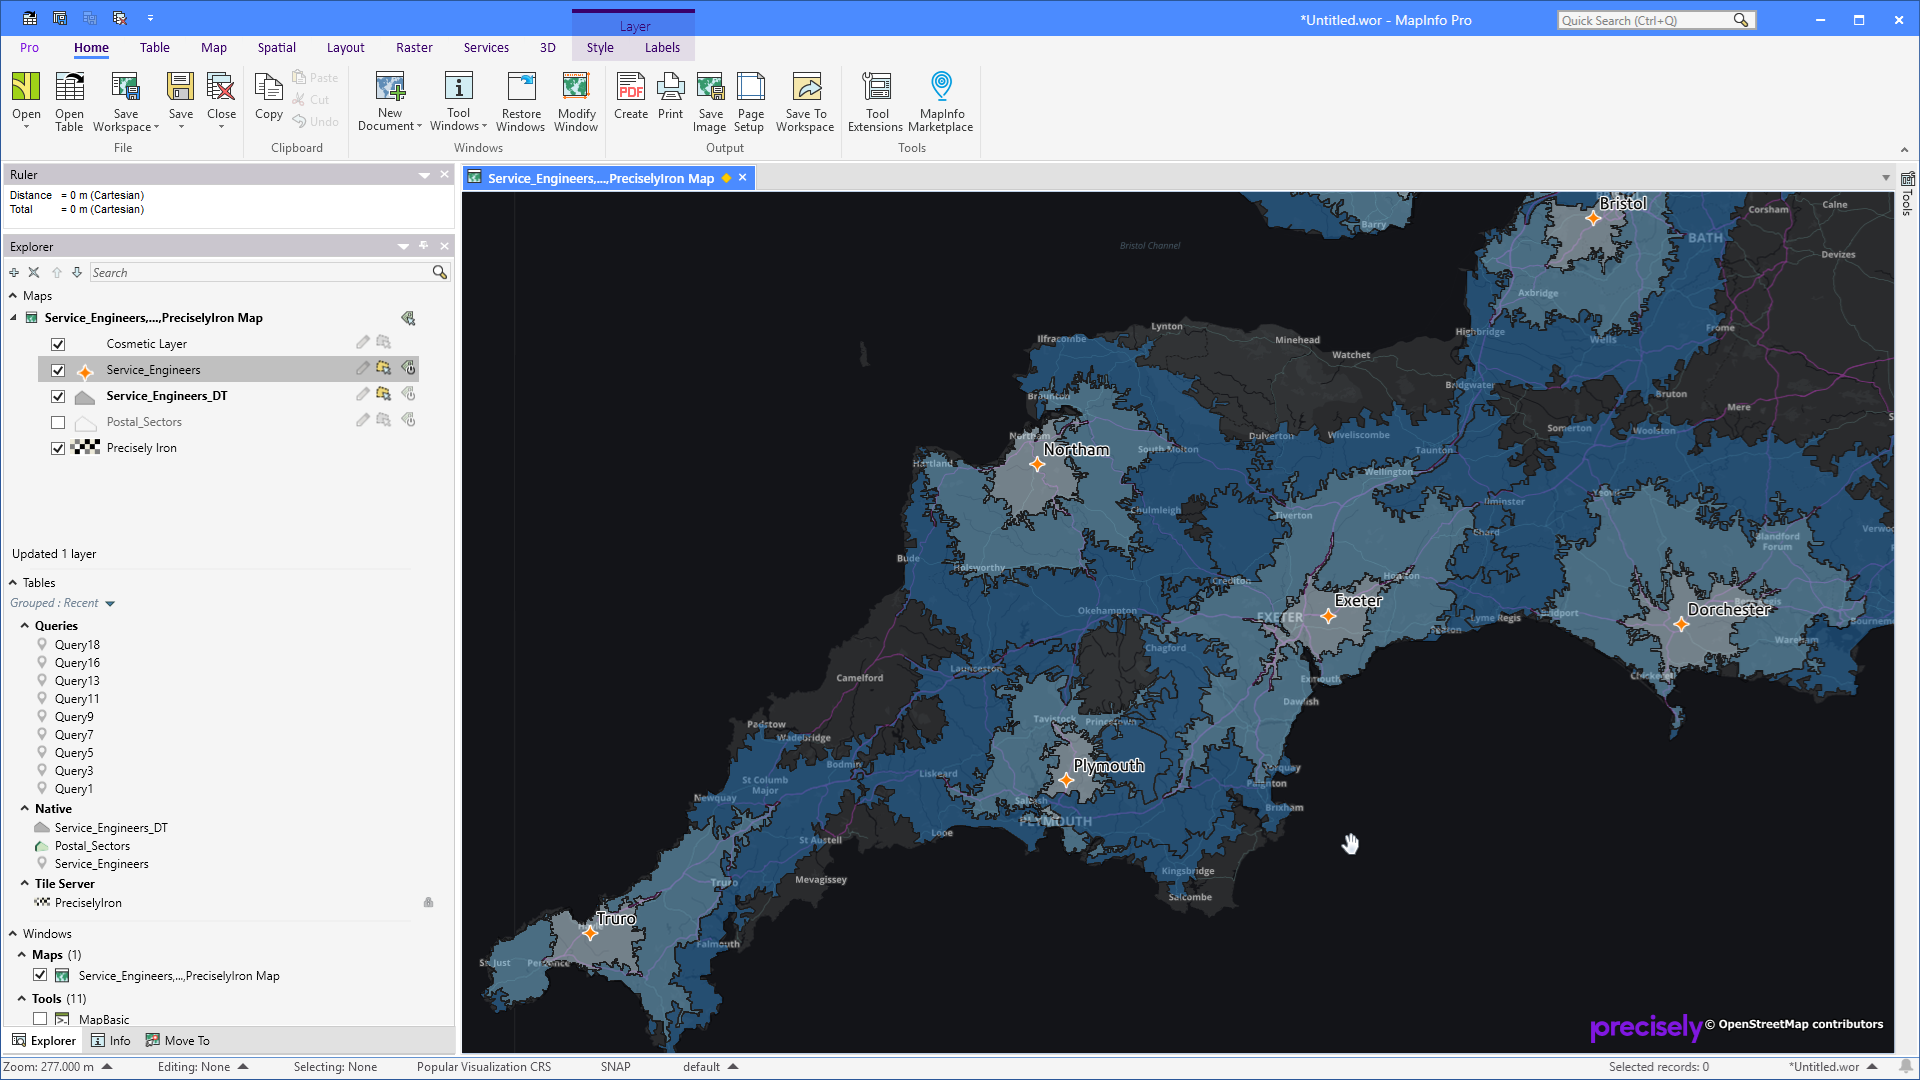1920x1080 pixels.
Task: Click the Service_Engineers_DT layer style swatch
Action: click(85, 397)
